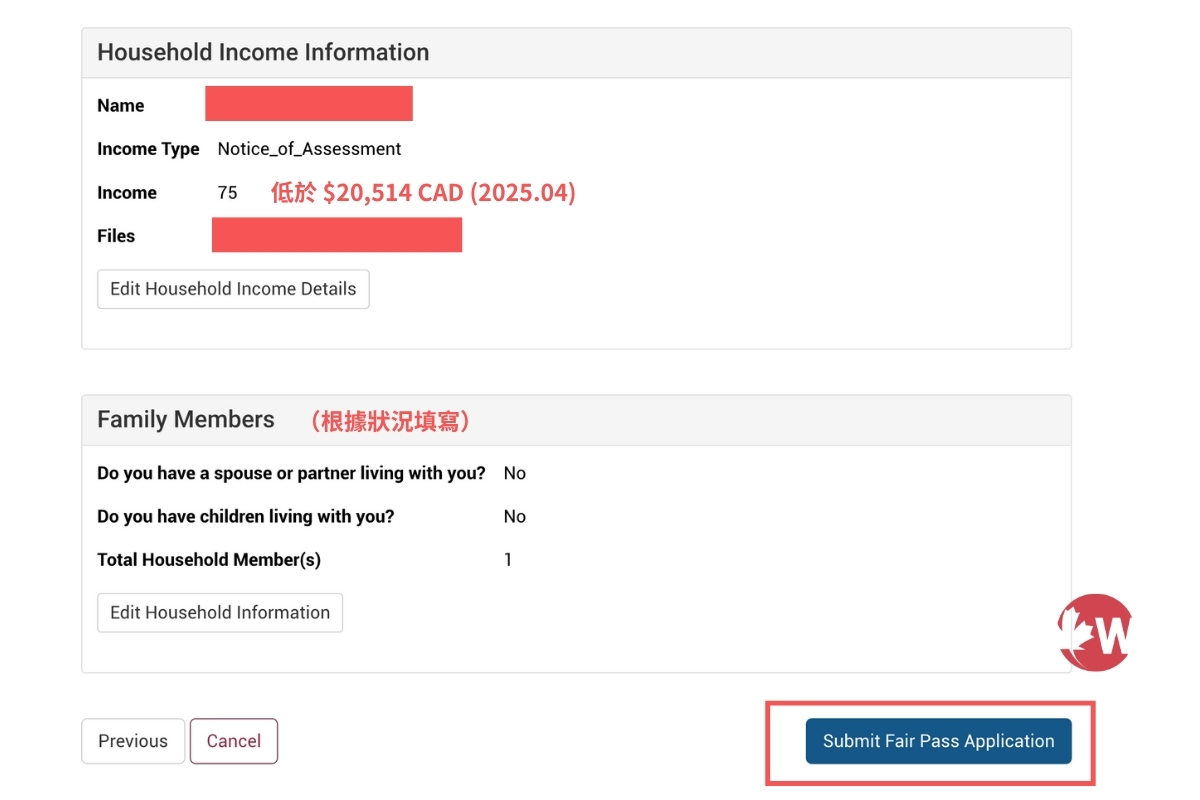Click the redacted Files attachment
The image size is (1200, 800).
click(337, 235)
